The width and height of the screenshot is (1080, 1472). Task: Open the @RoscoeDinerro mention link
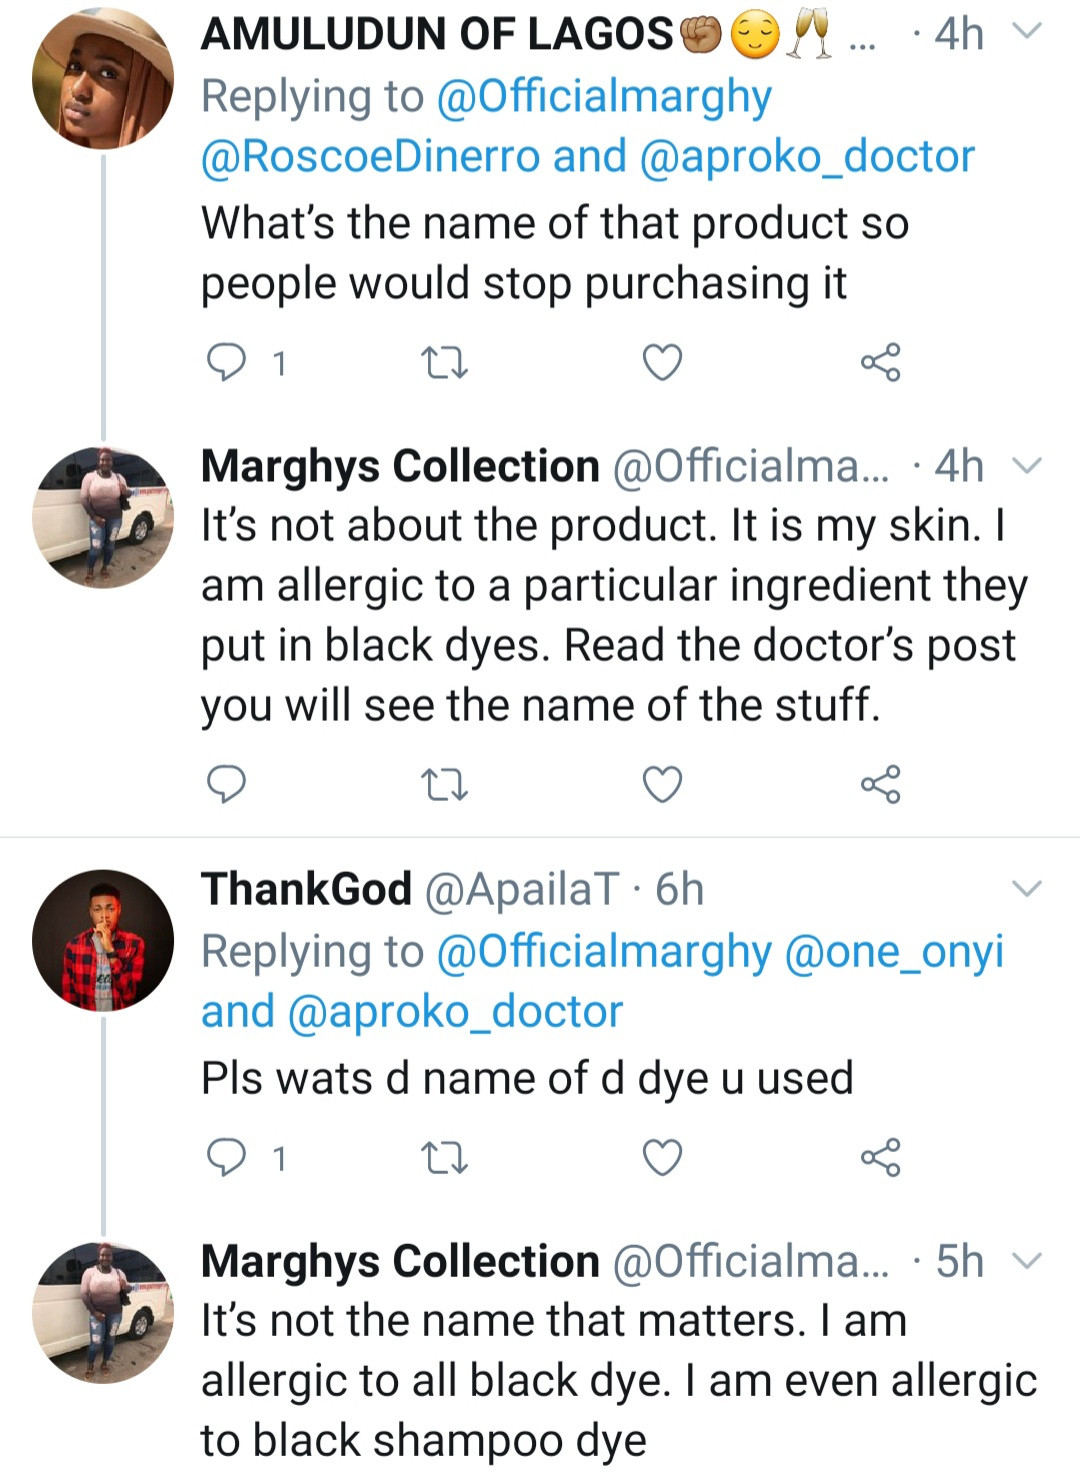(370, 157)
